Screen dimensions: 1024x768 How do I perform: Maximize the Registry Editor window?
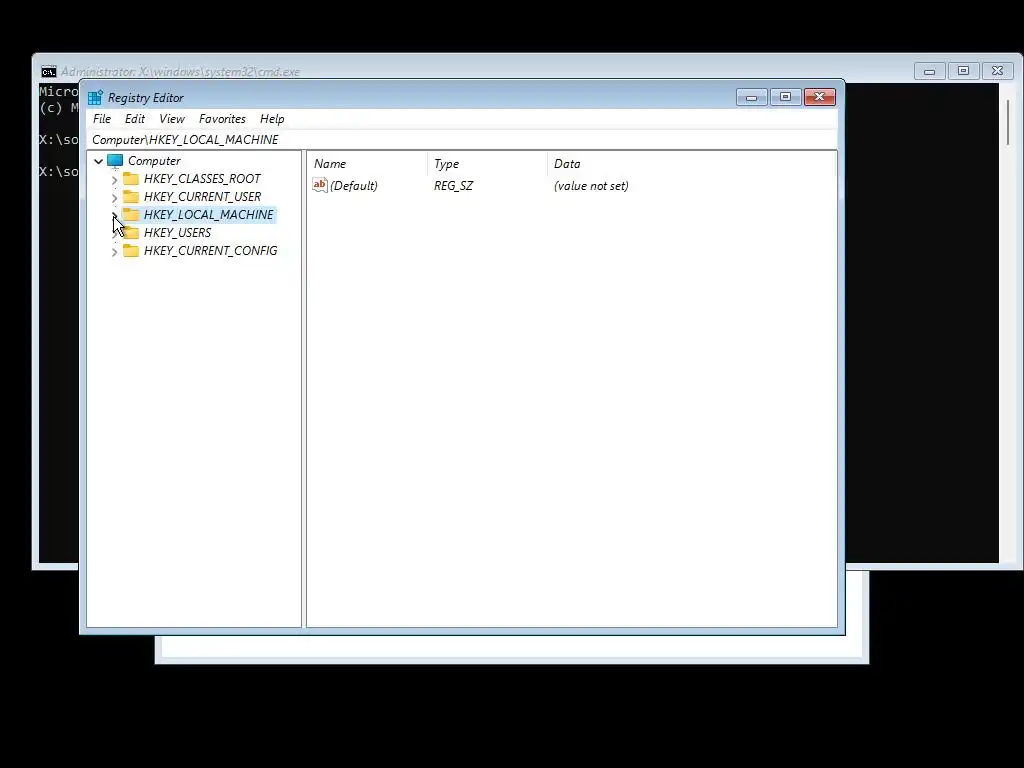click(786, 97)
